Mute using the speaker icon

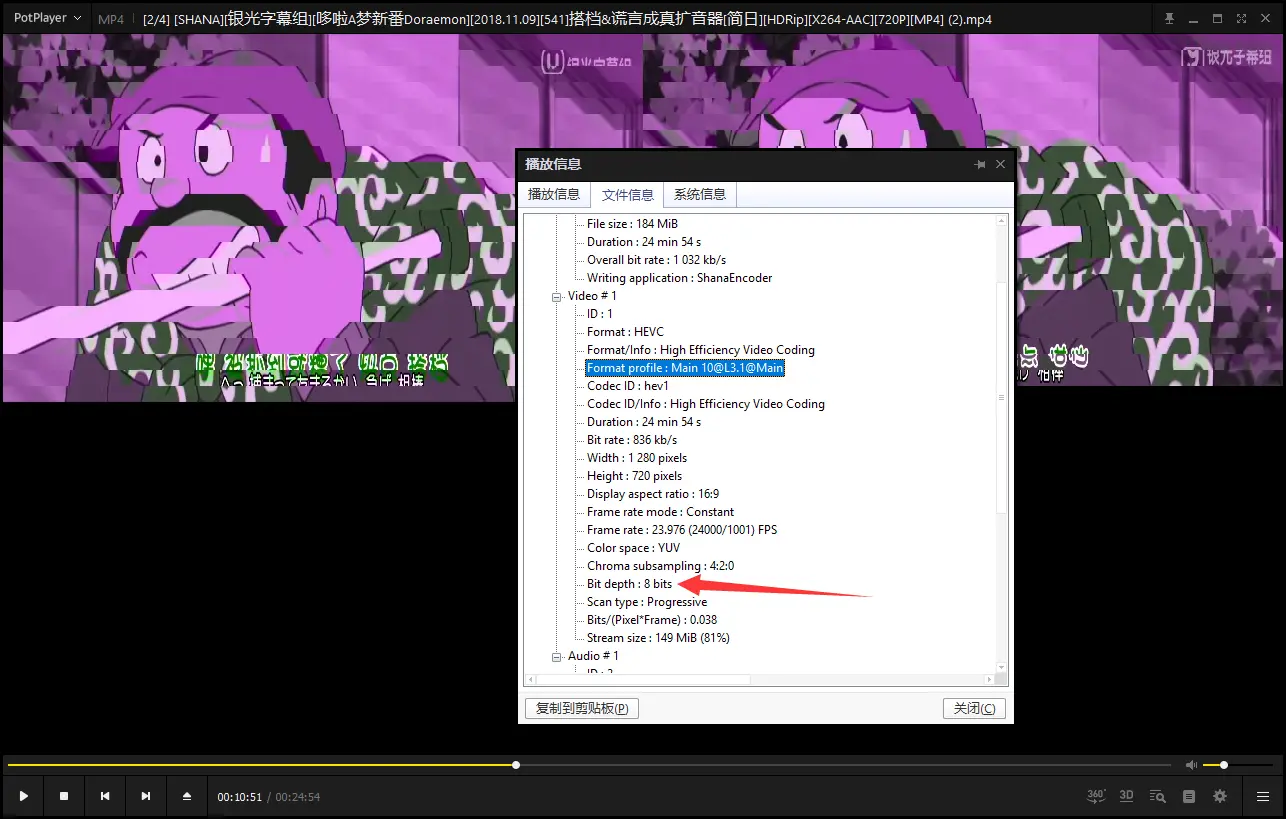click(1191, 765)
